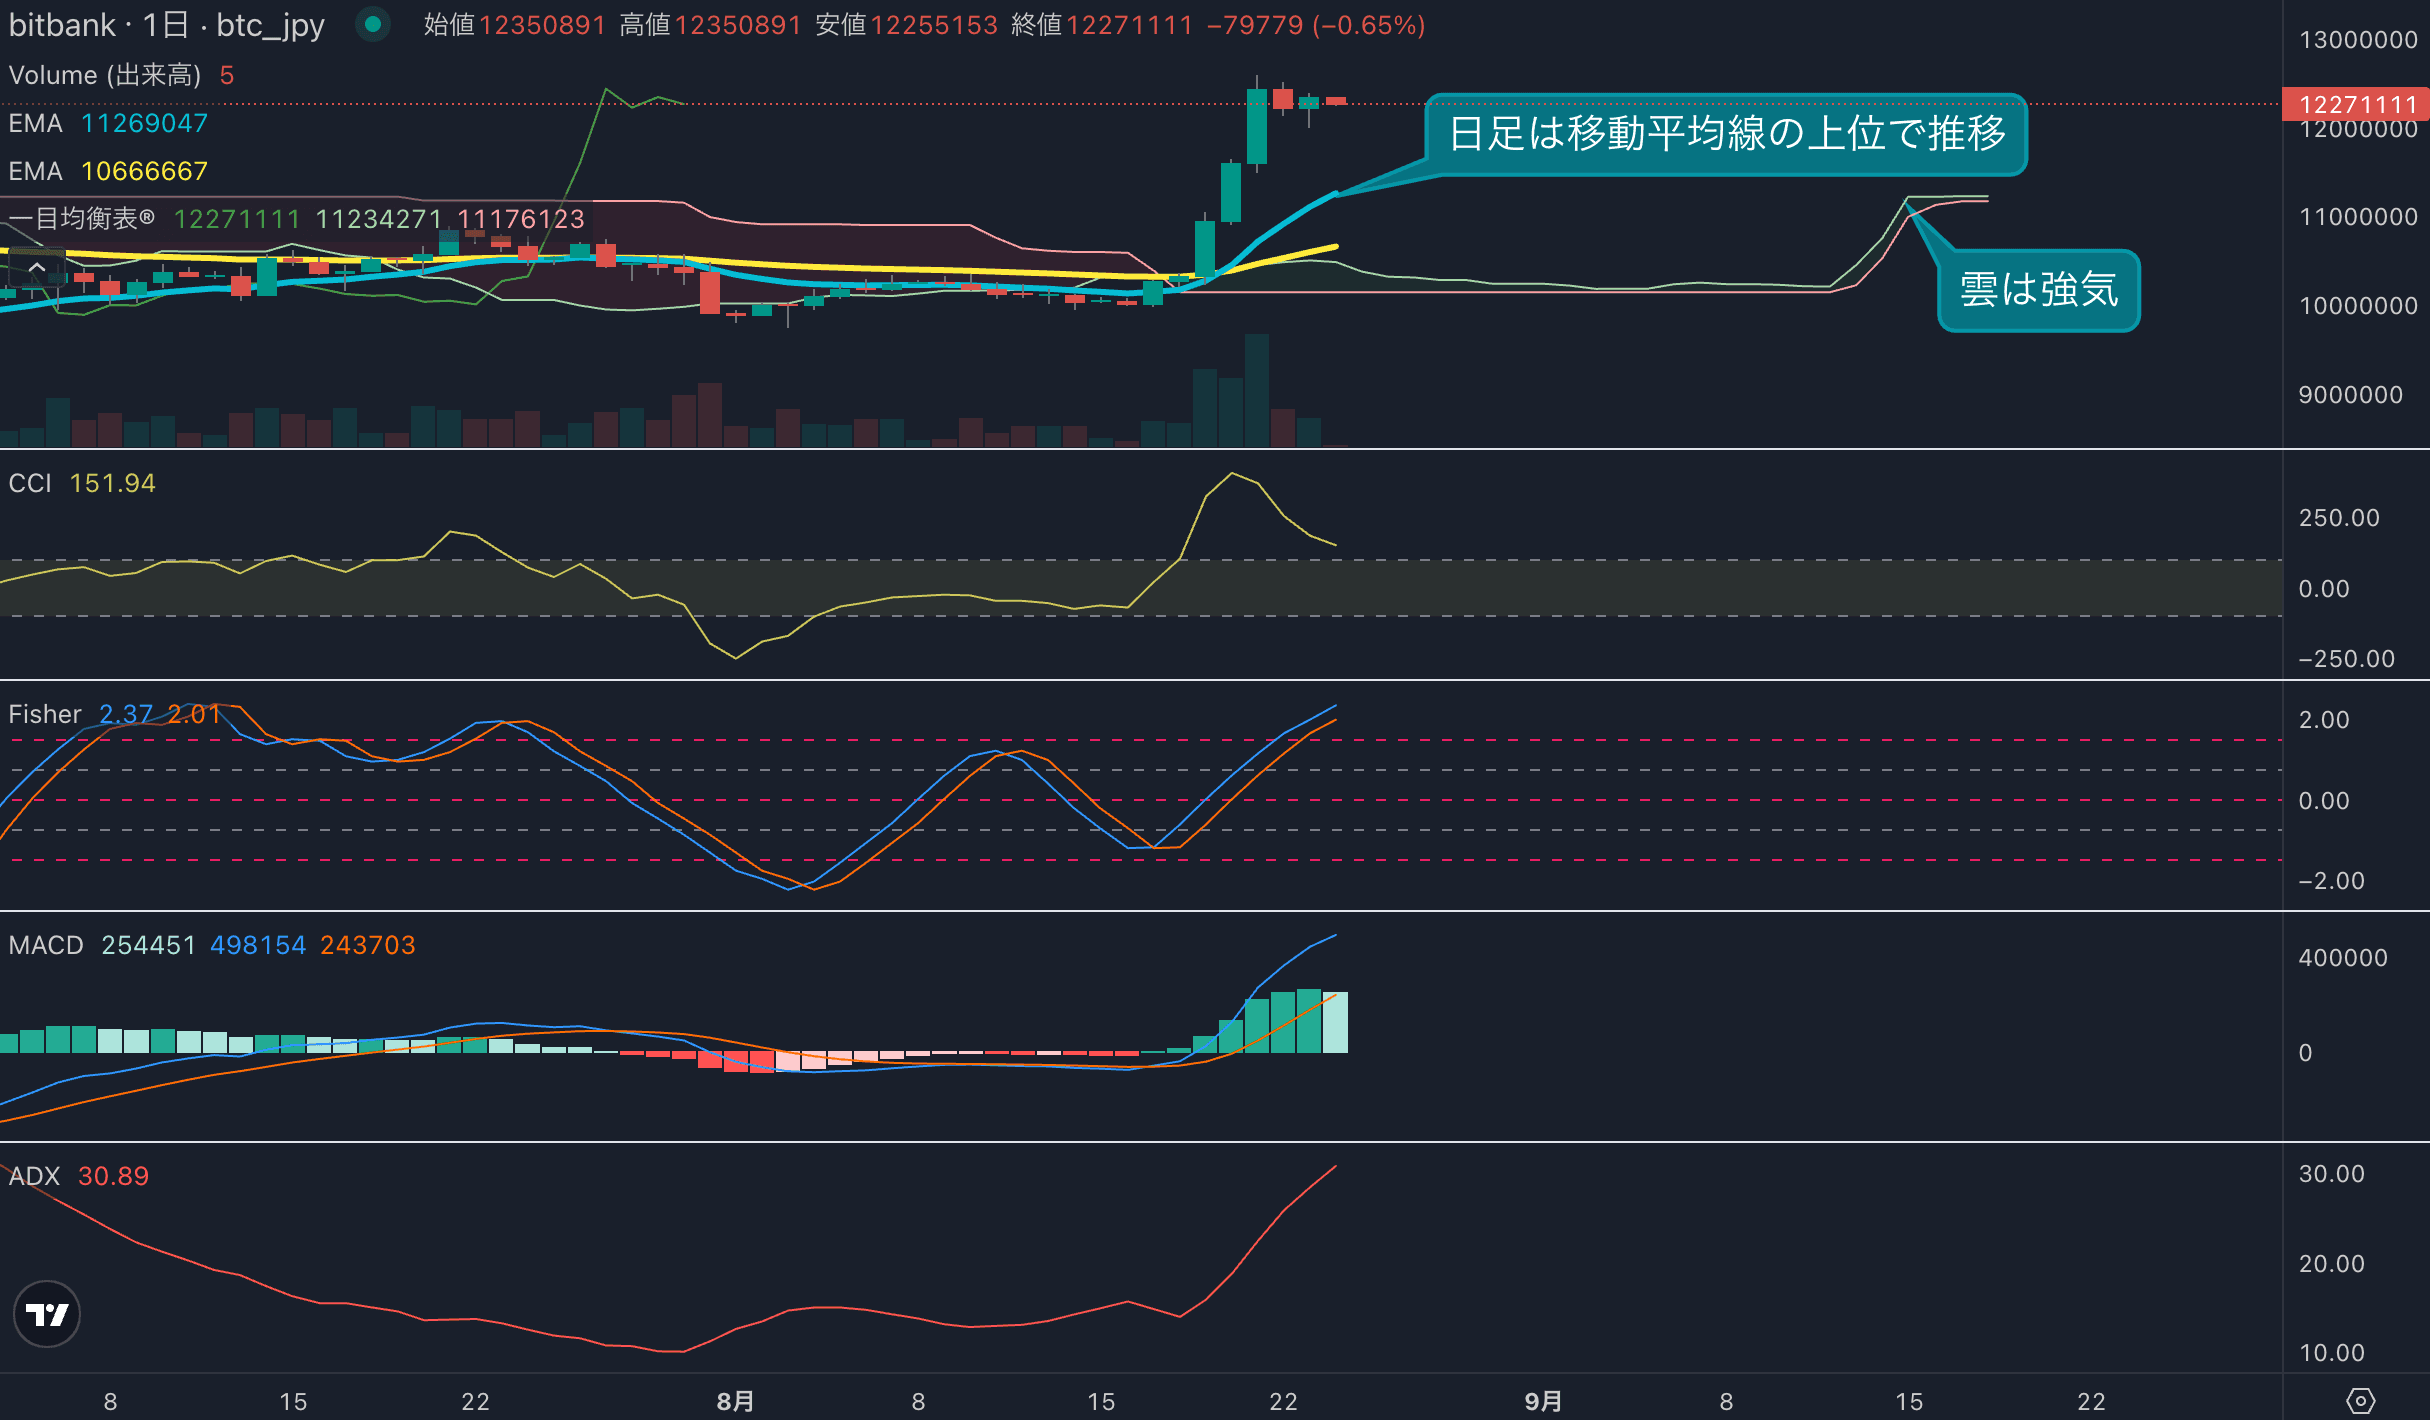Click the Ichimoku value 11176123

click(x=521, y=219)
